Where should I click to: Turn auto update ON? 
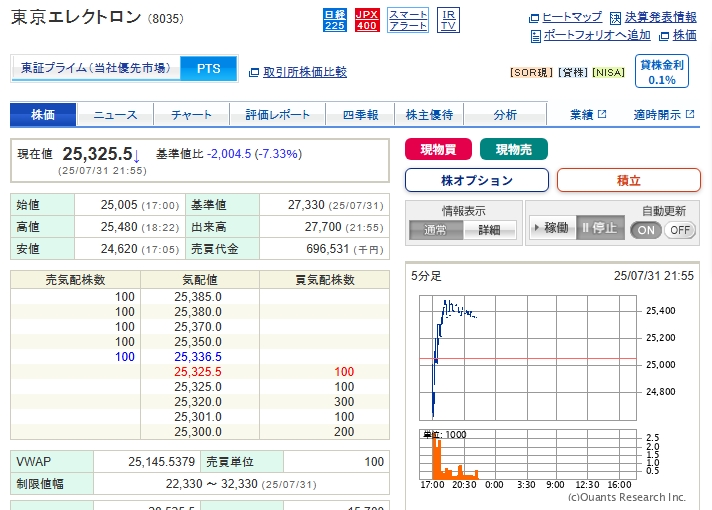click(646, 230)
